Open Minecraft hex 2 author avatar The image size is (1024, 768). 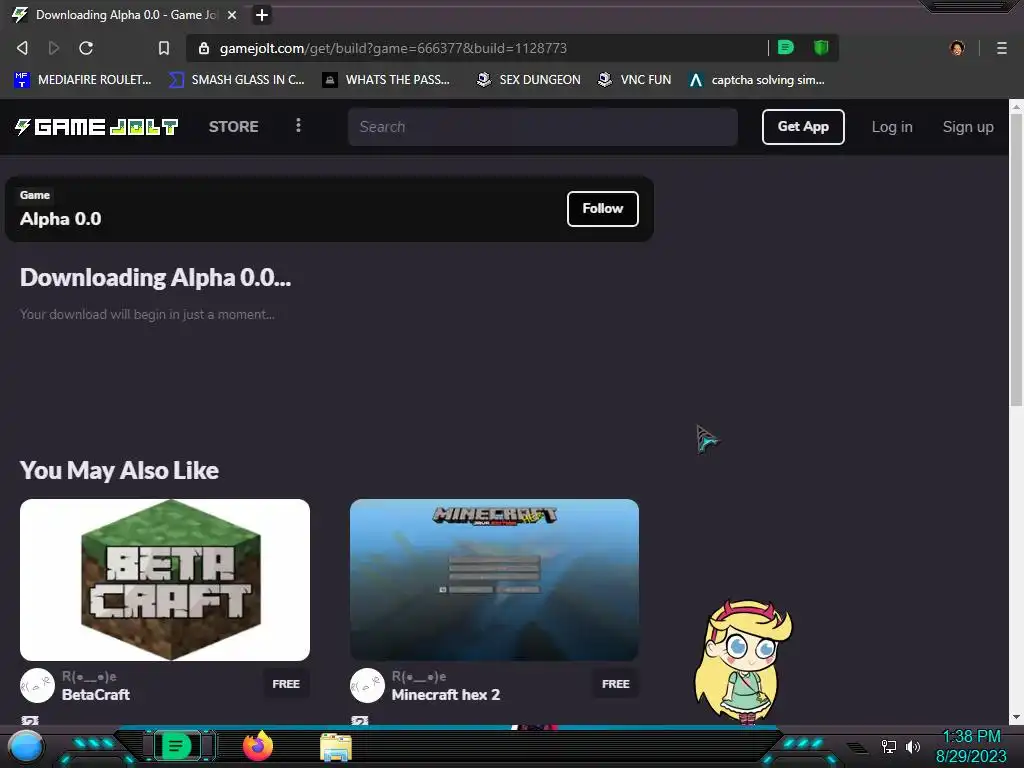point(367,686)
